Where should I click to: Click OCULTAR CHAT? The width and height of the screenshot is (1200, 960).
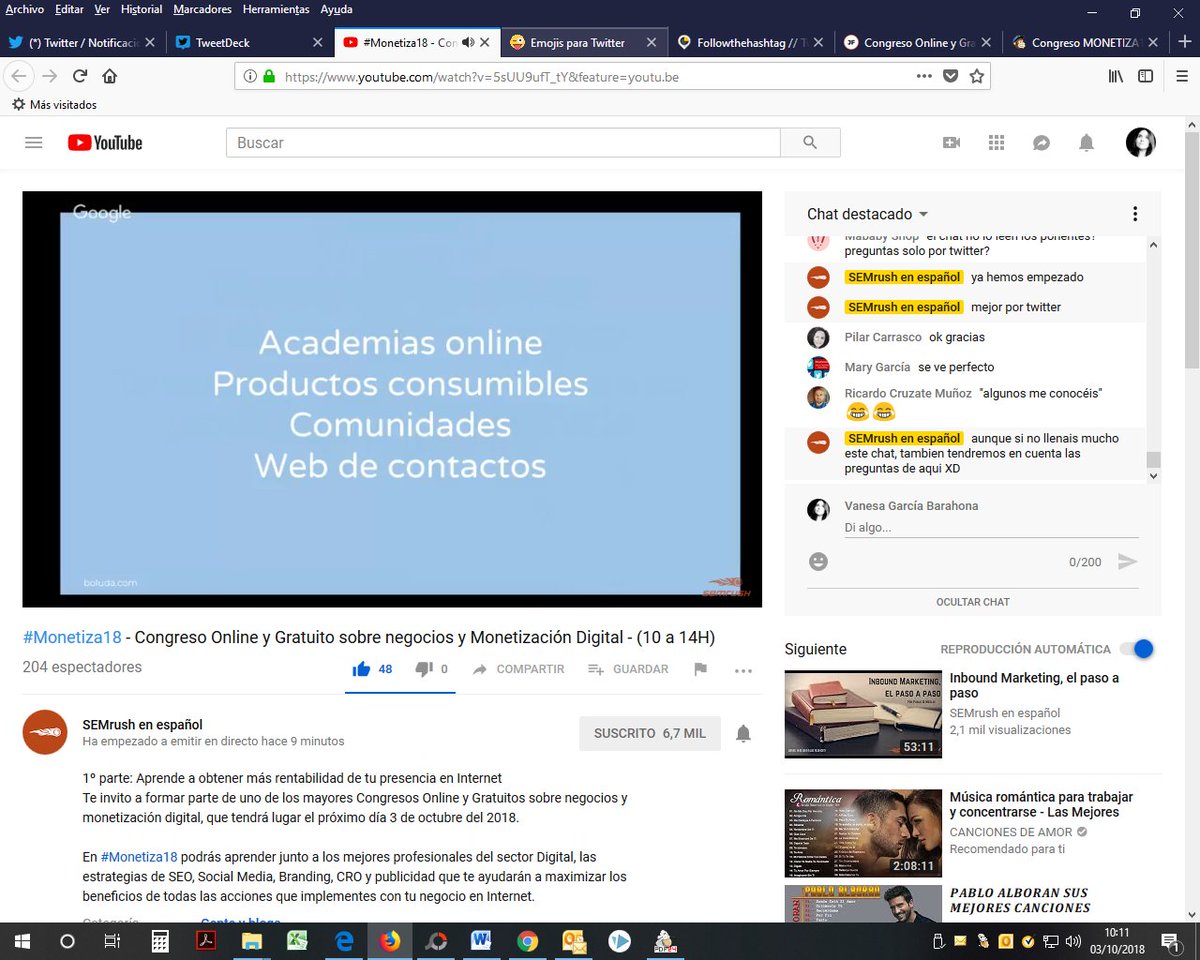pos(973,602)
